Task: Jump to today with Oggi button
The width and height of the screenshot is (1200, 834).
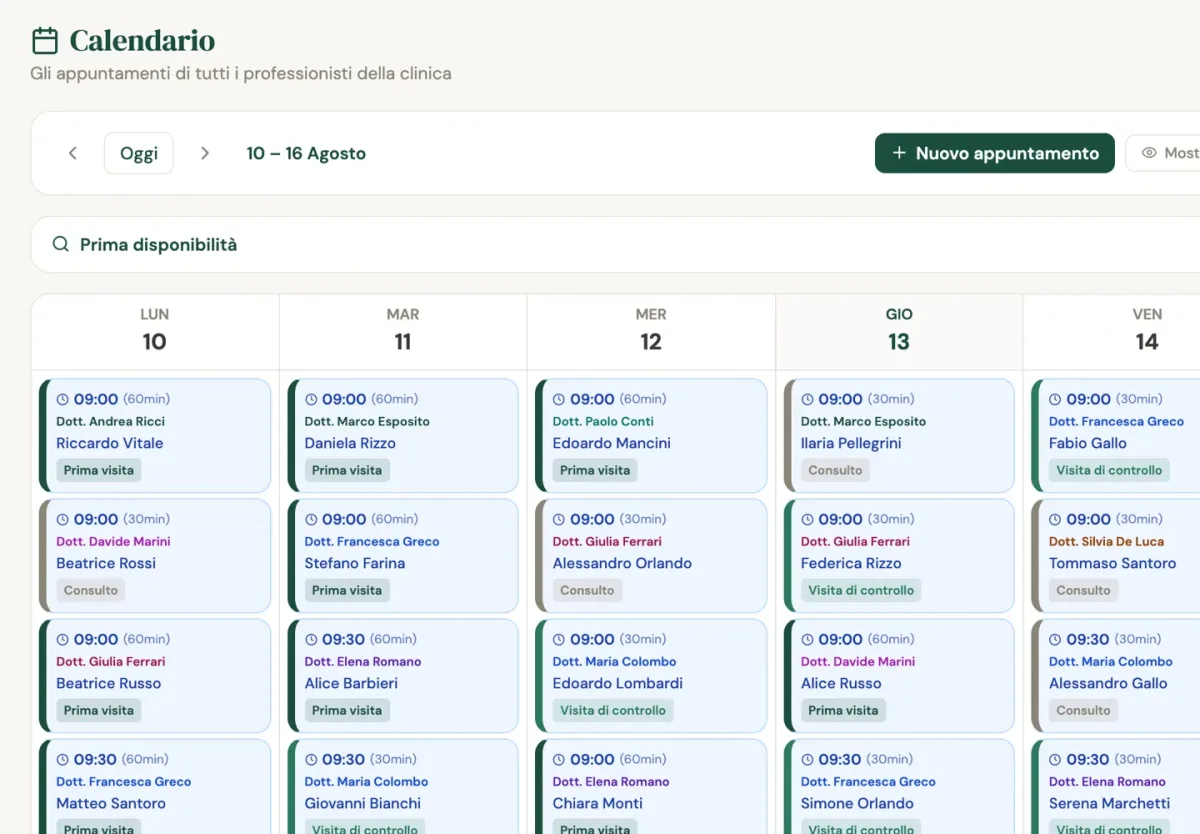Action: (139, 153)
